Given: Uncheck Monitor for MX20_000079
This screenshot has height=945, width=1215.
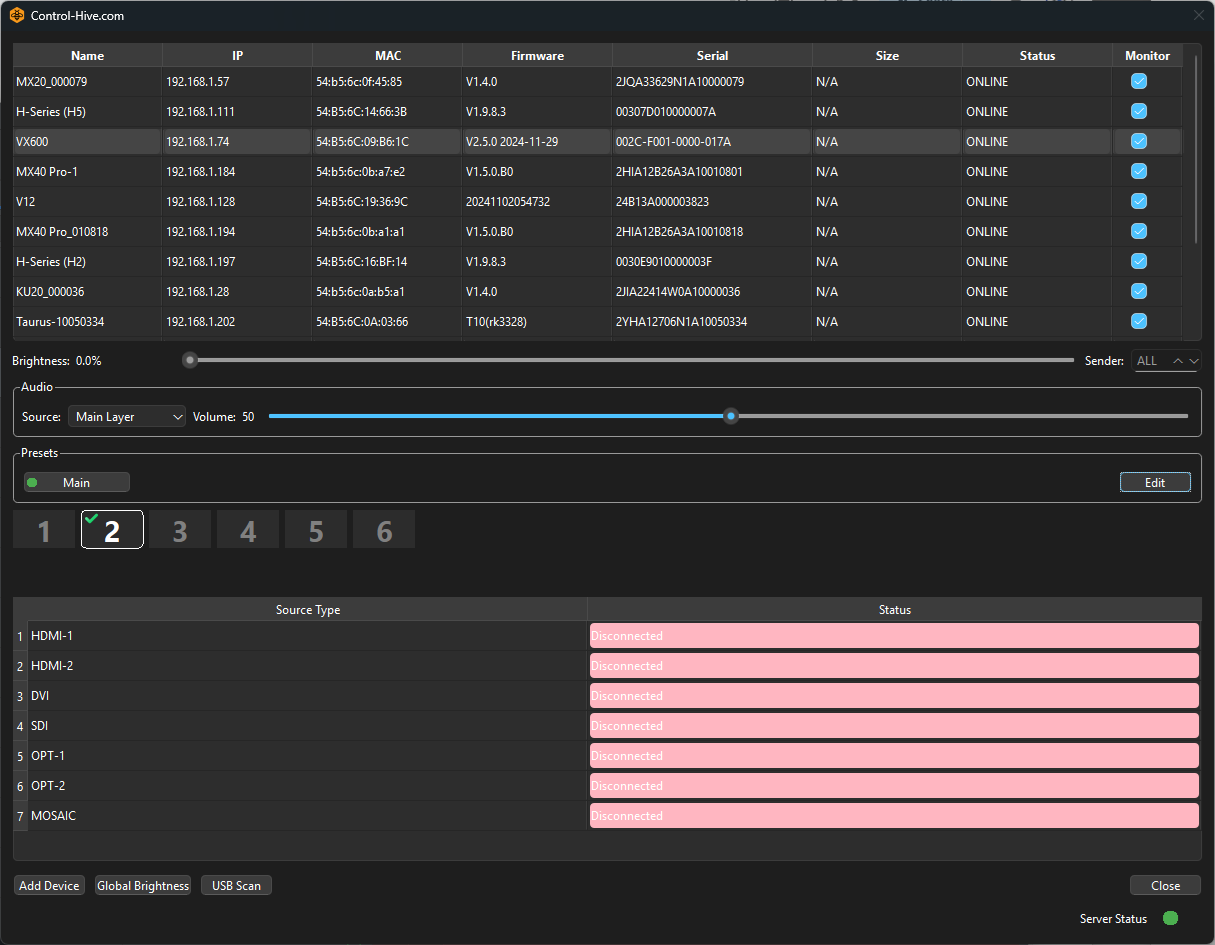Looking at the screenshot, I should [x=1138, y=82].
